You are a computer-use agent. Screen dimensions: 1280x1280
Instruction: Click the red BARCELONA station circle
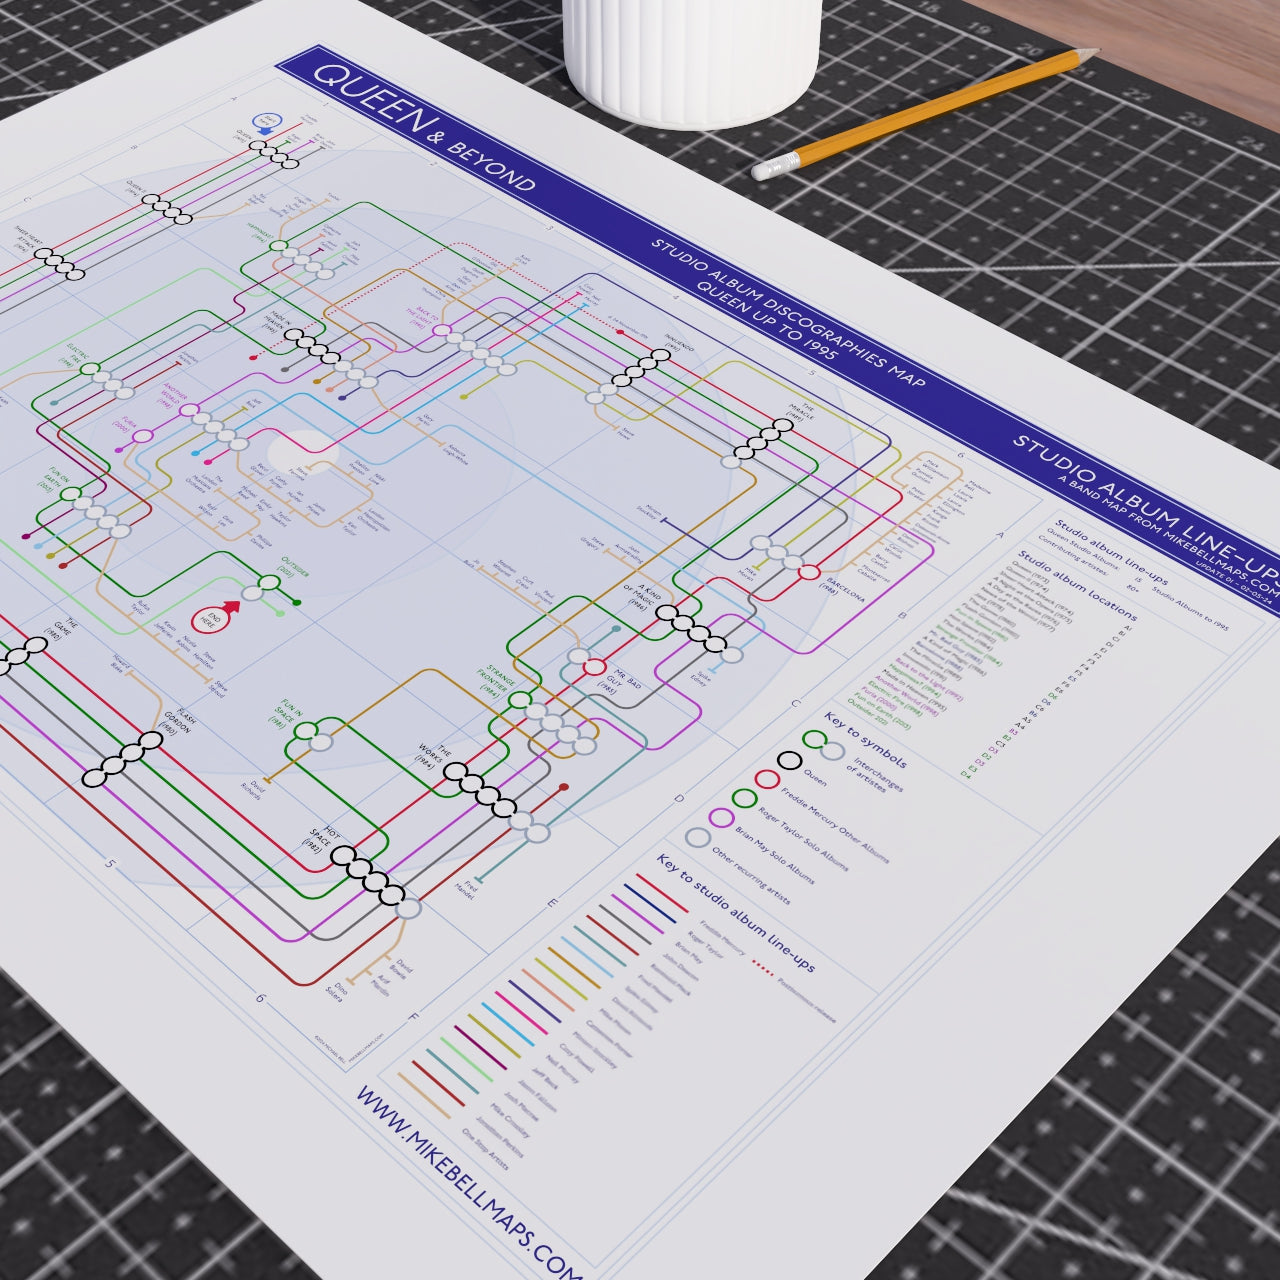(808, 572)
